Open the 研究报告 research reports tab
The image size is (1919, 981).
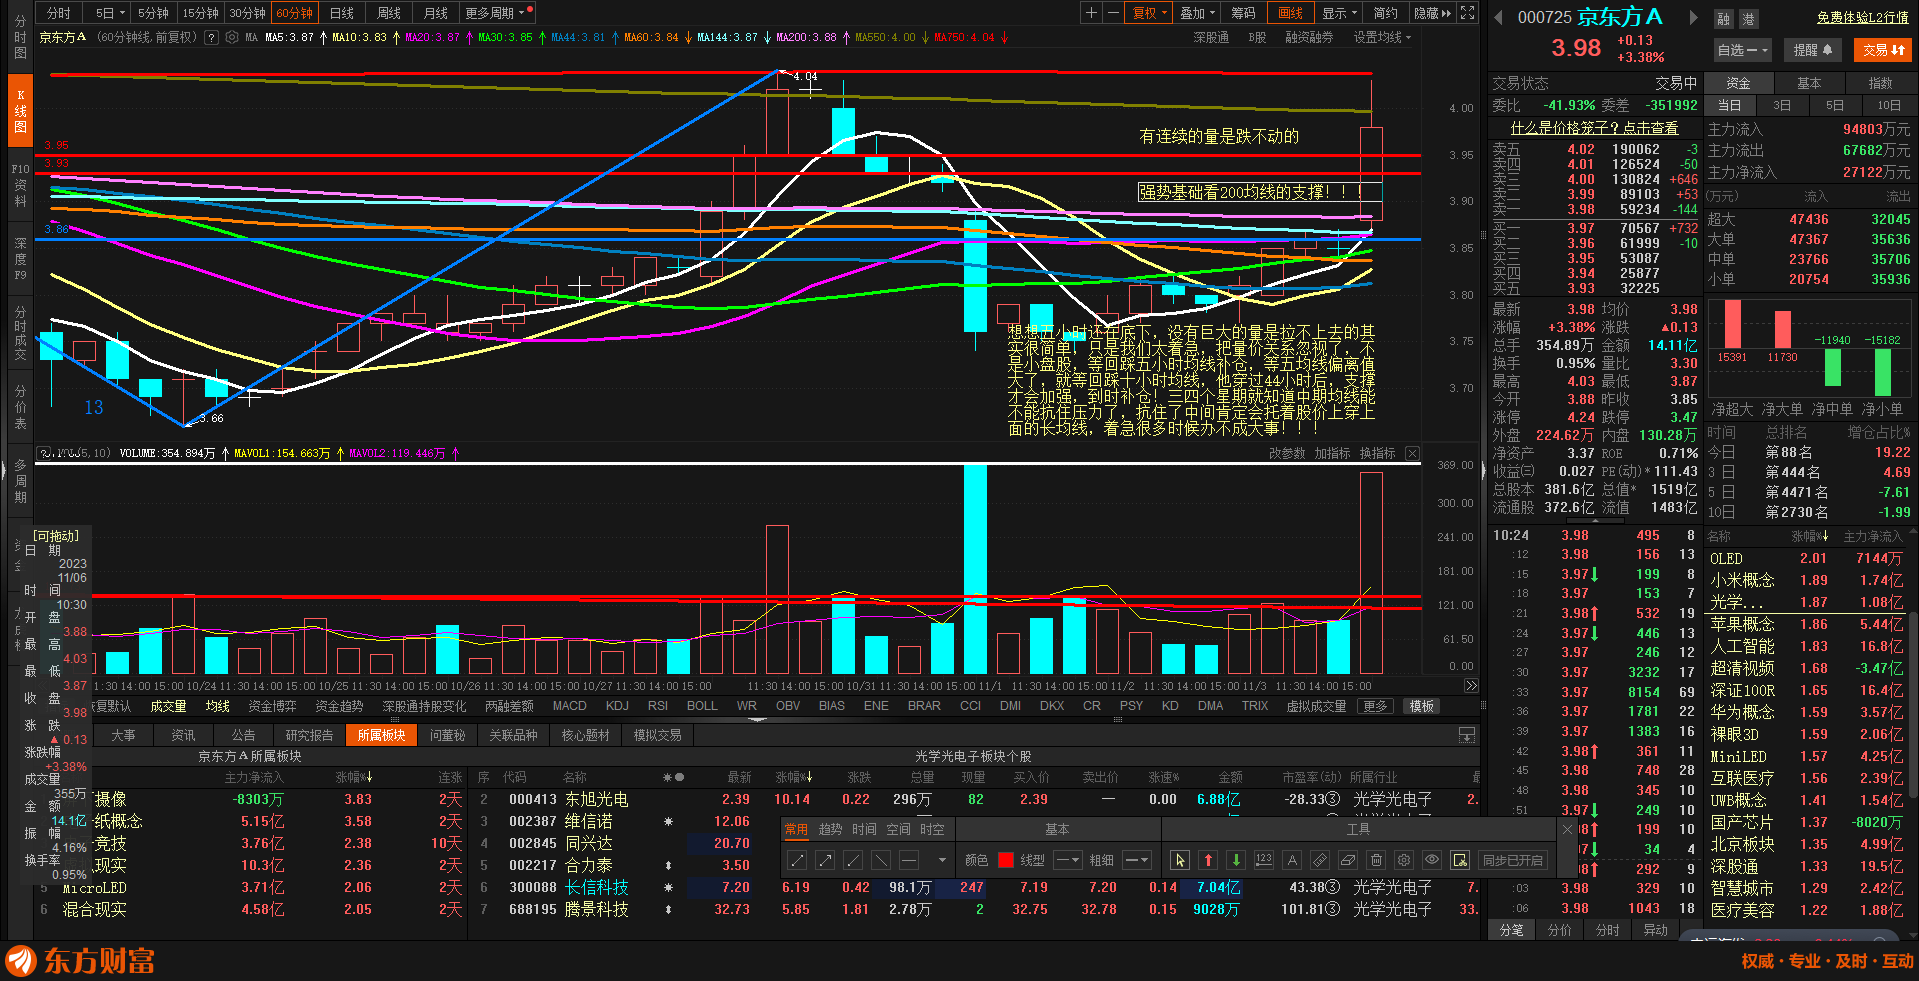tap(309, 735)
